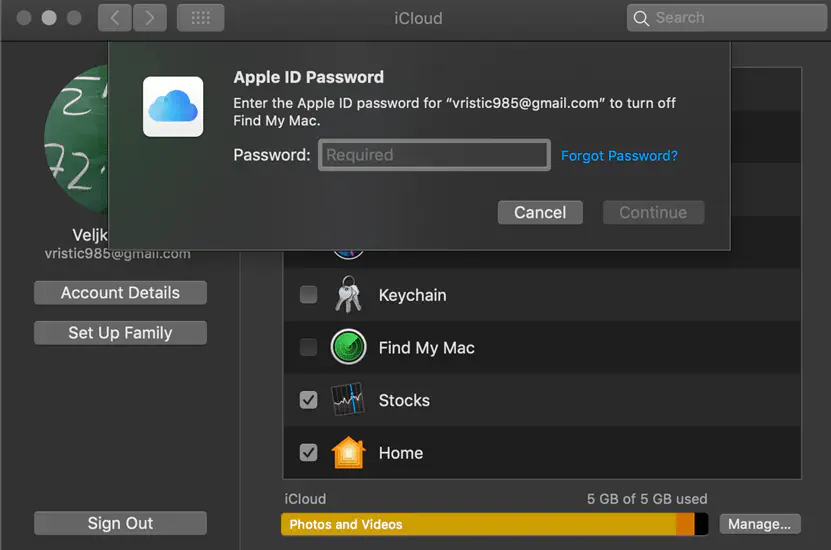
Task: Click the Keychain keys icon
Action: [x=348, y=294]
